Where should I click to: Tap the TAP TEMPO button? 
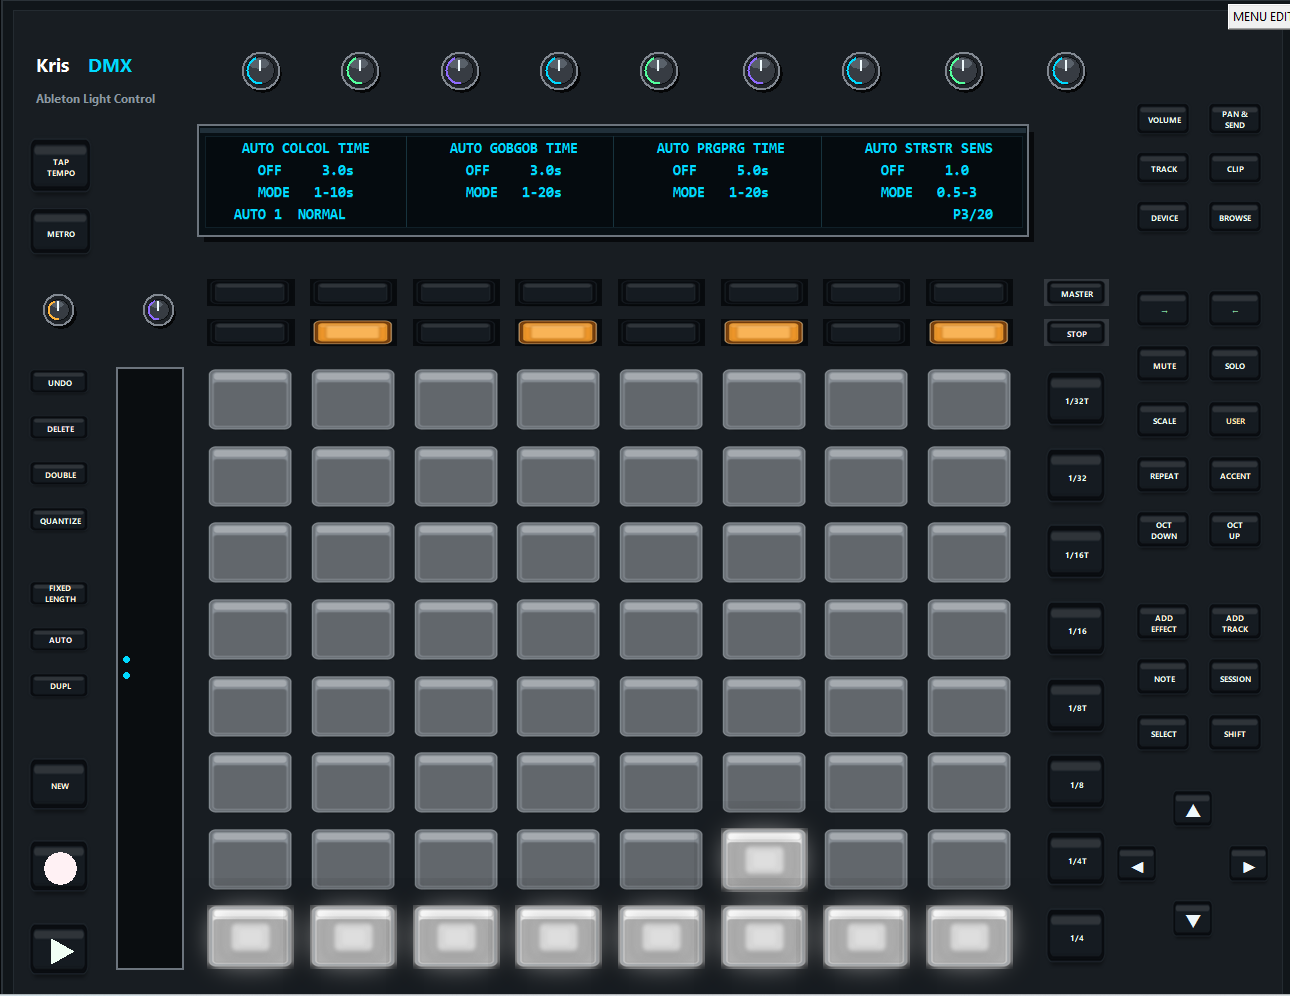click(x=60, y=167)
